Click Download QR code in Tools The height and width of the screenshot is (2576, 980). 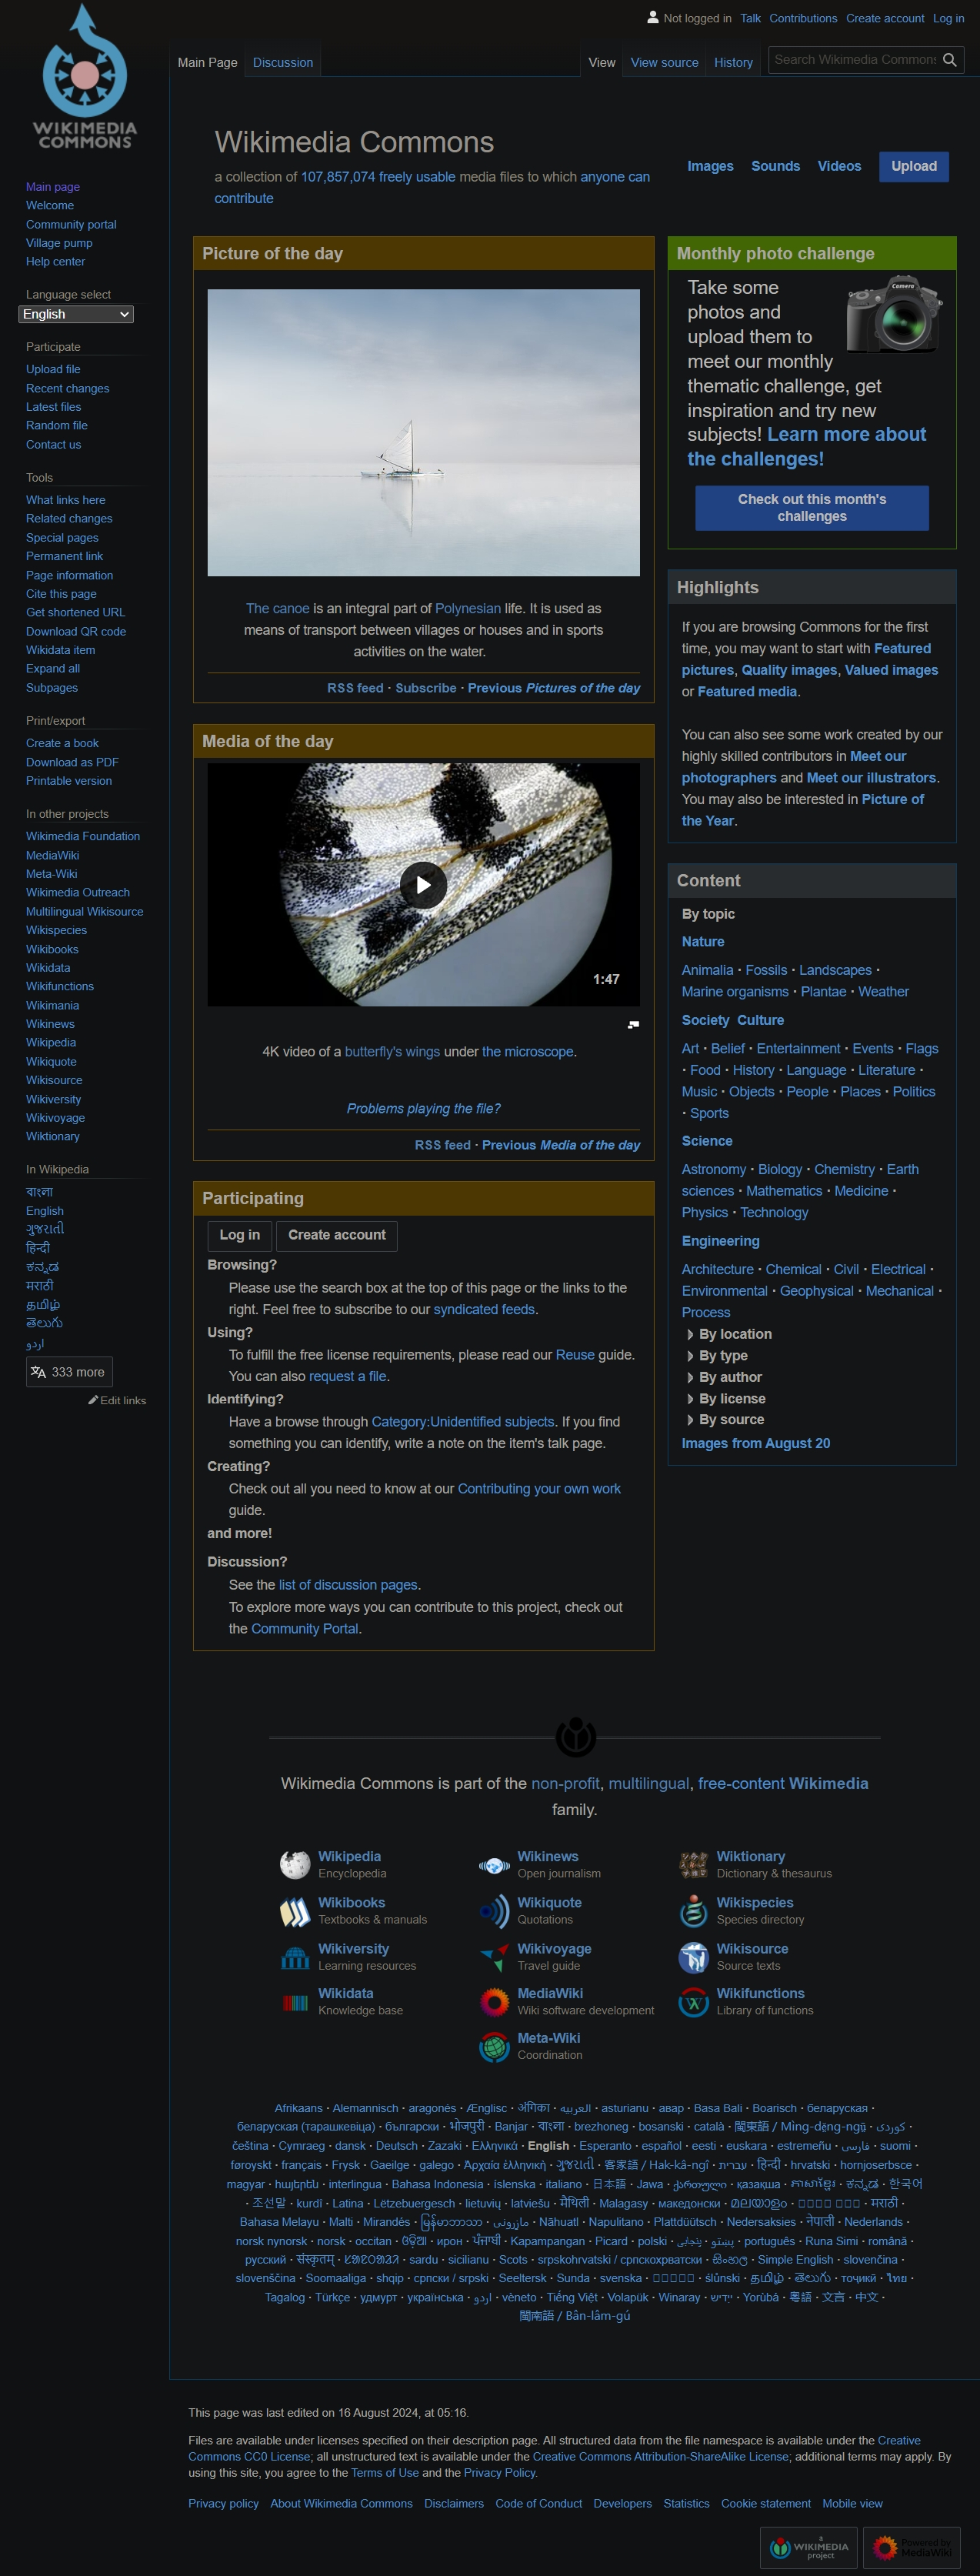click(76, 631)
